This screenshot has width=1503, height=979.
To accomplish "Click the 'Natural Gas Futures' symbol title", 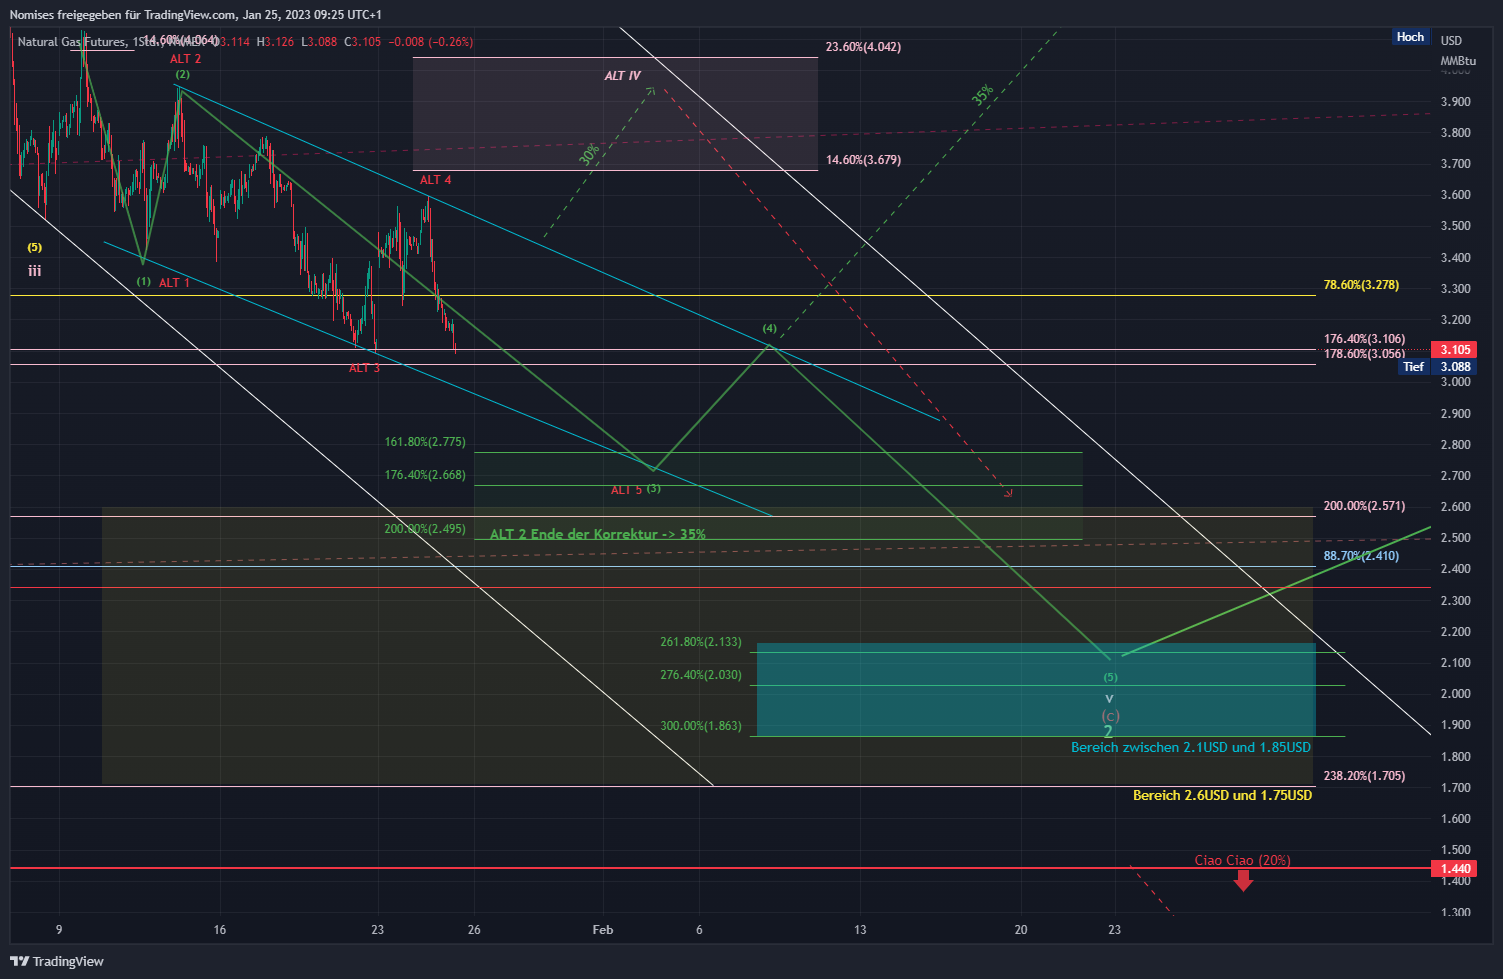I will pos(71,42).
